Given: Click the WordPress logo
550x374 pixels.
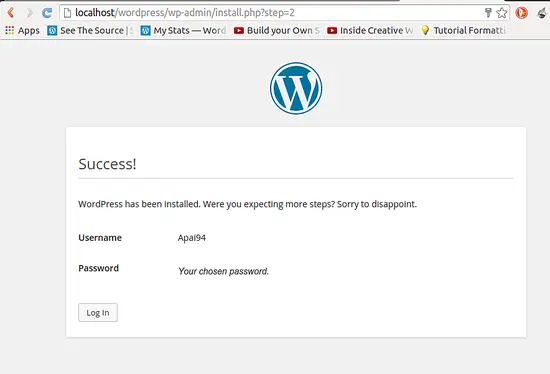Looking at the screenshot, I should [296, 88].
